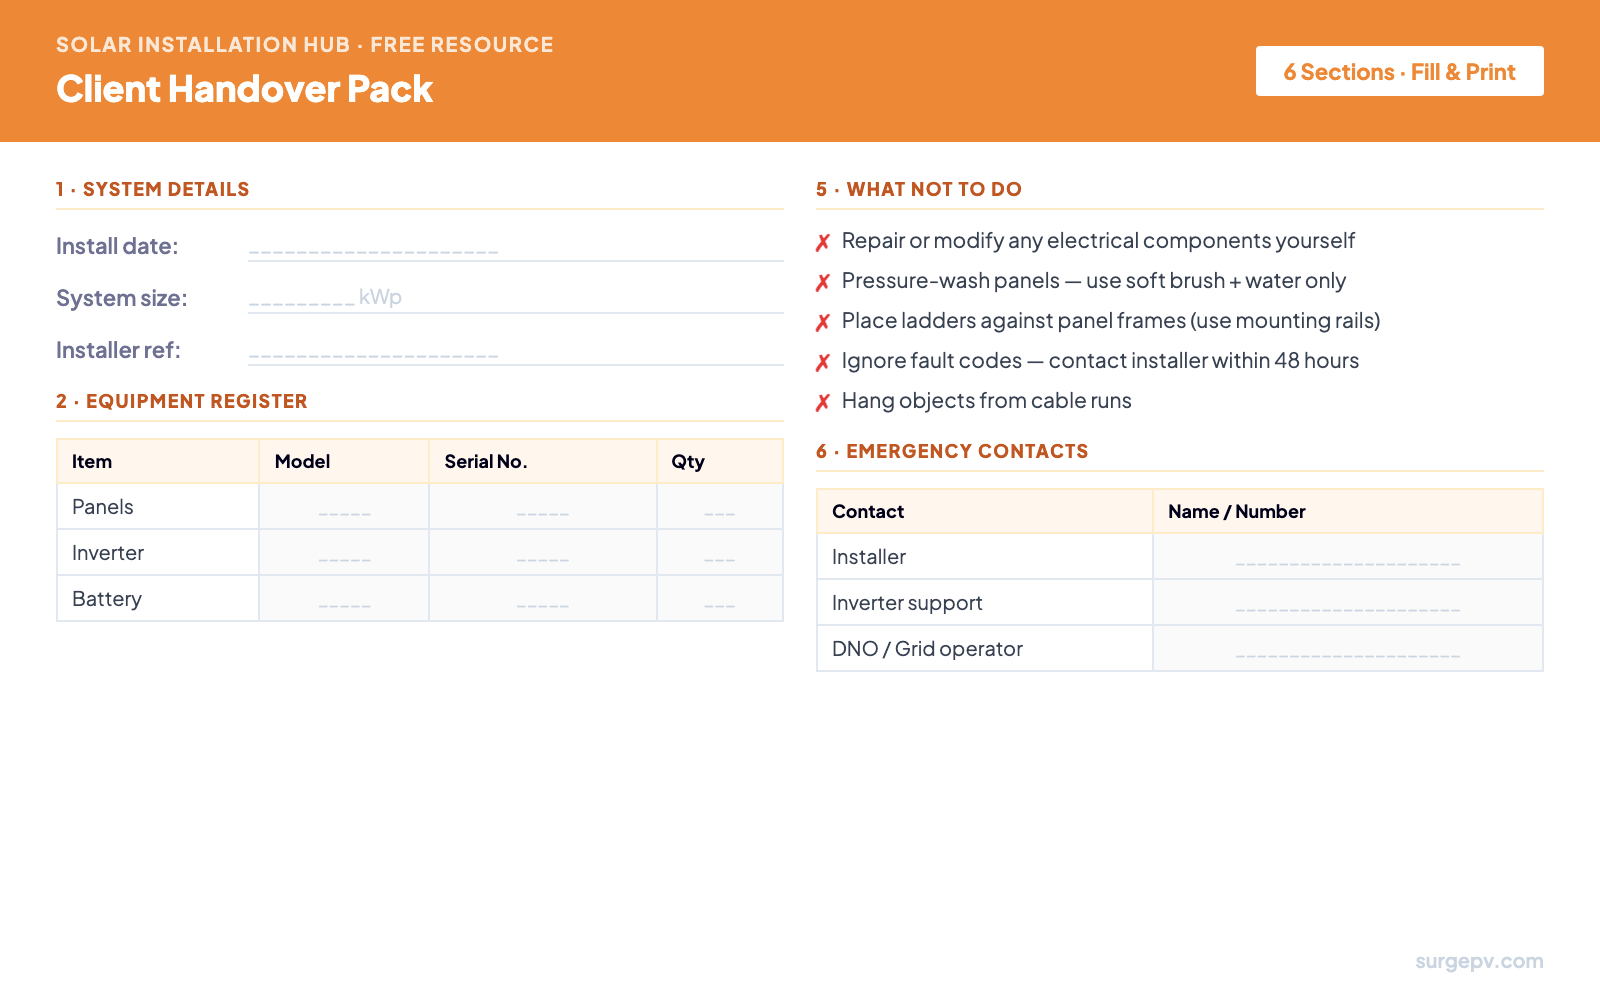Click the 'Client Handover Pack' title
Viewport: 1600px width, 1000px height.
244,90
